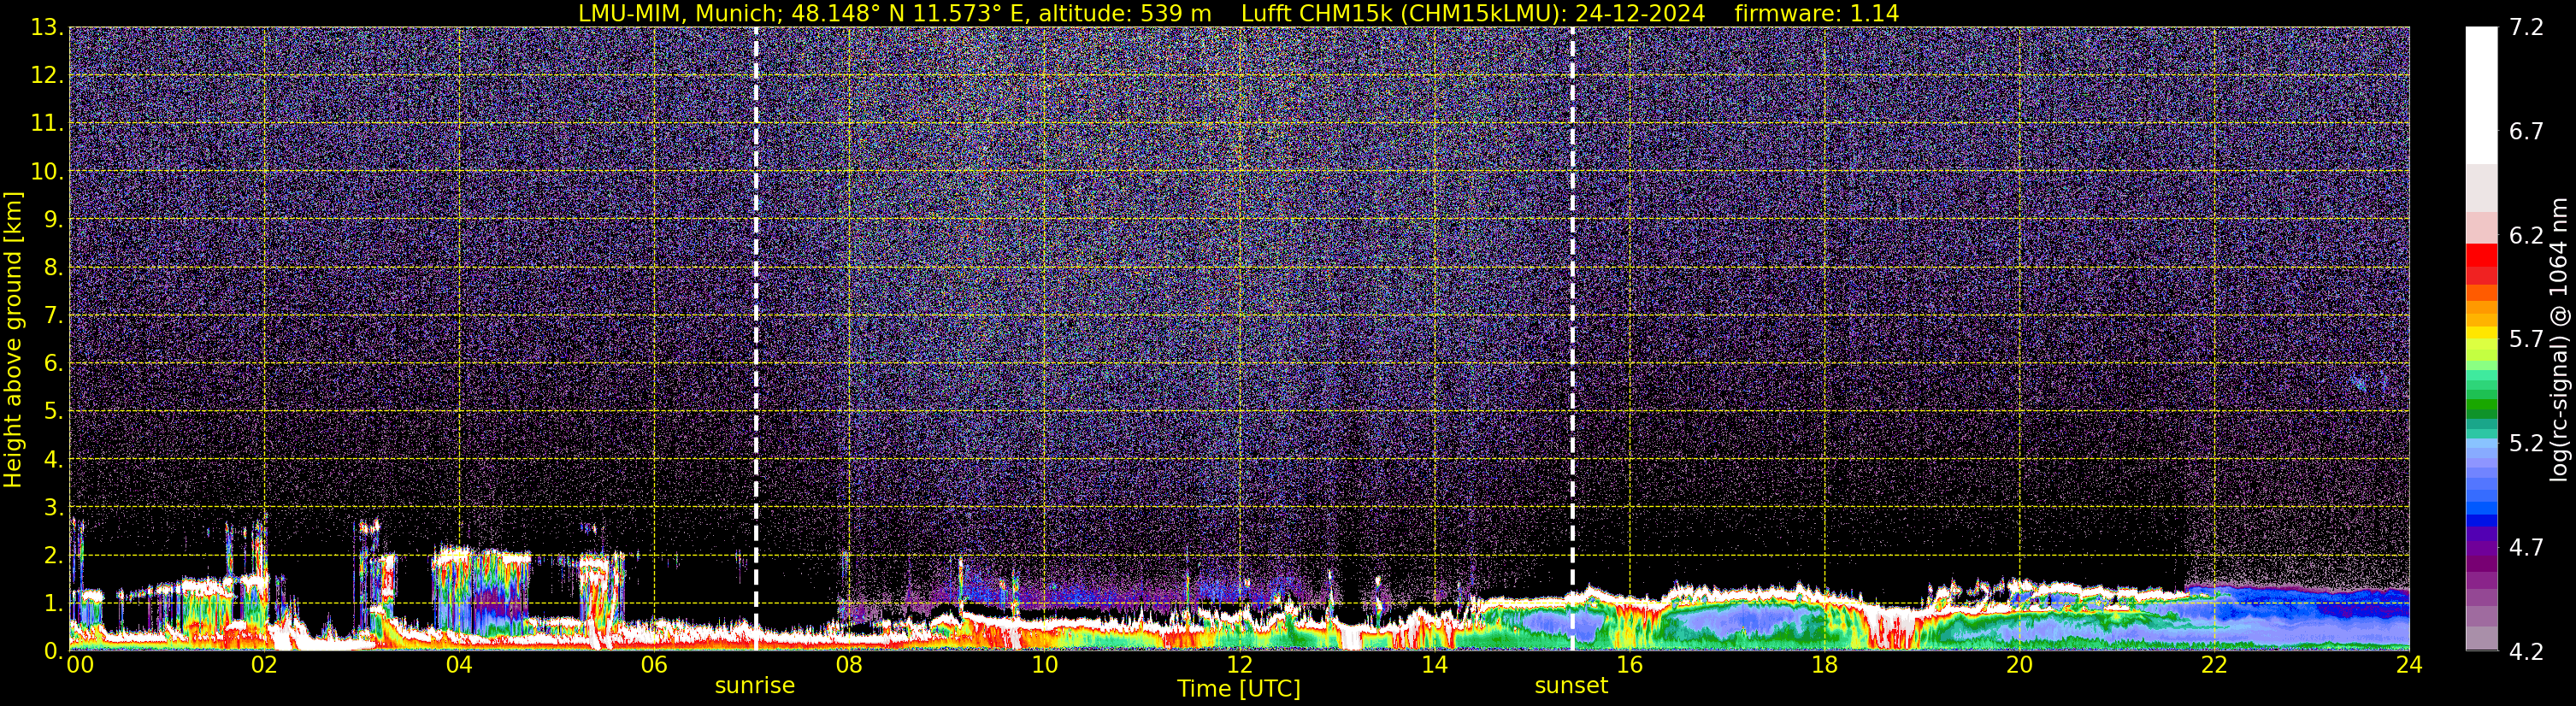Viewport: 2576px width, 706px height.
Task: Click the 'Time [UTC]' axis title
Action: (x=1239, y=689)
